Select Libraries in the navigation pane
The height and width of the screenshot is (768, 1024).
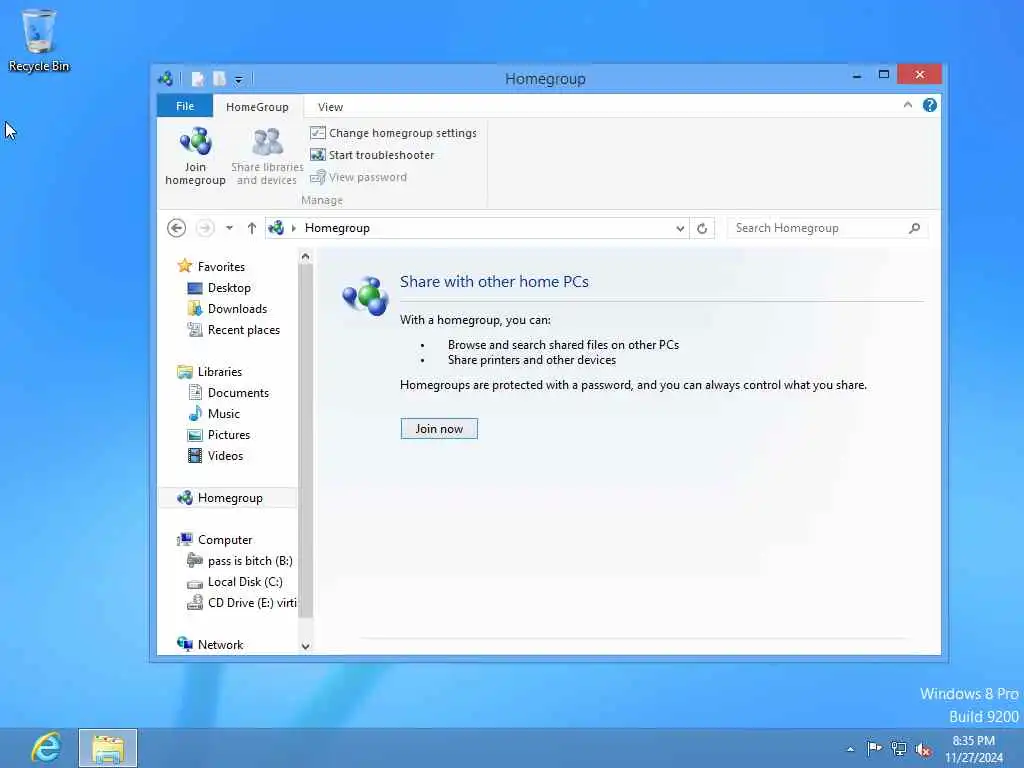pos(219,372)
